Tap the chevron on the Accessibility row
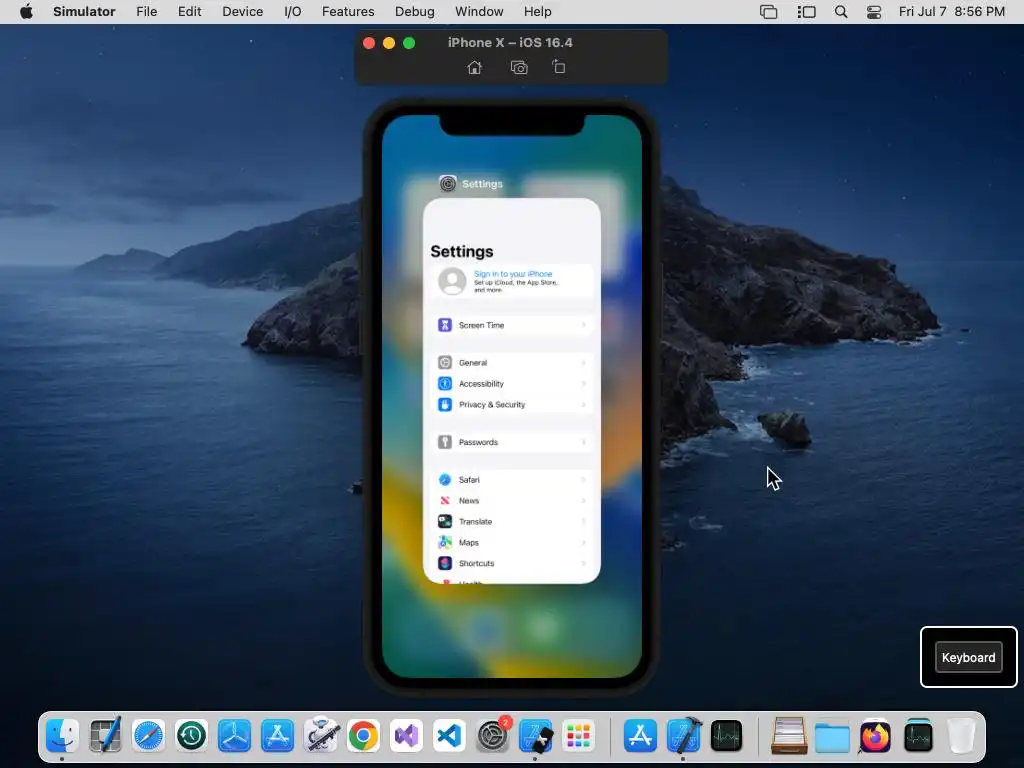Screen dimensions: 1024x768 (x=583, y=383)
